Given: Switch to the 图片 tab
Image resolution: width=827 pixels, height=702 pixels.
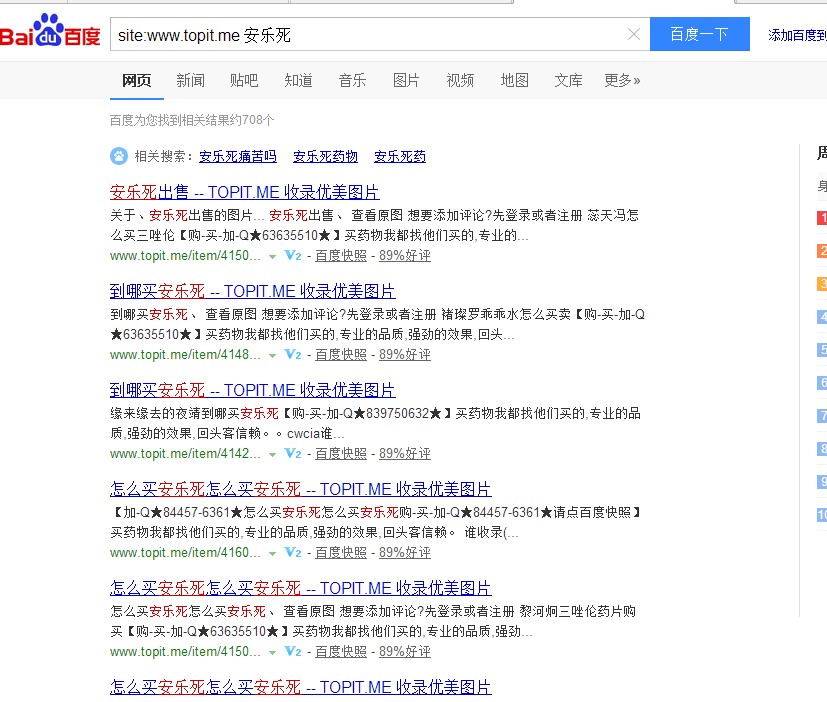Looking at the screenshot, I should coord(406,80).
